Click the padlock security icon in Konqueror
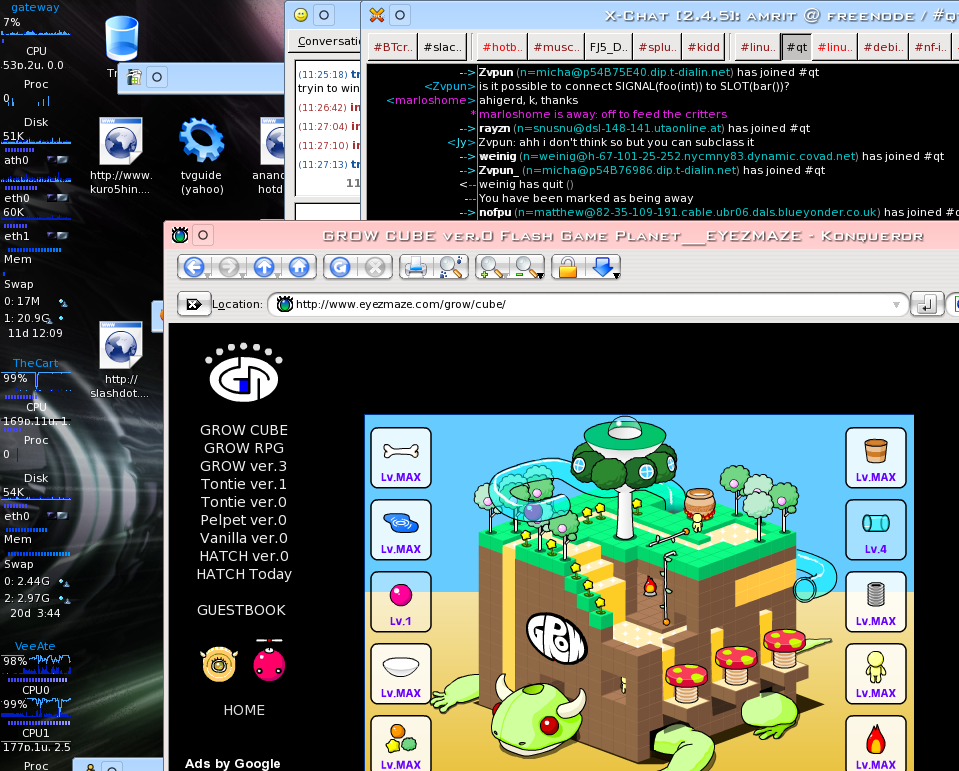This screenshot has width=959, height=771. [568, 267]
